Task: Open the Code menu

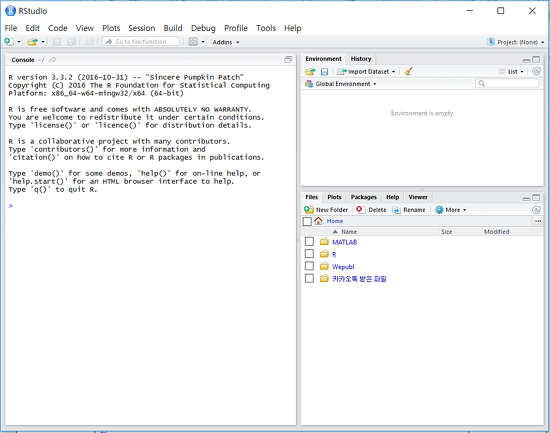Action: pos(58,28)
